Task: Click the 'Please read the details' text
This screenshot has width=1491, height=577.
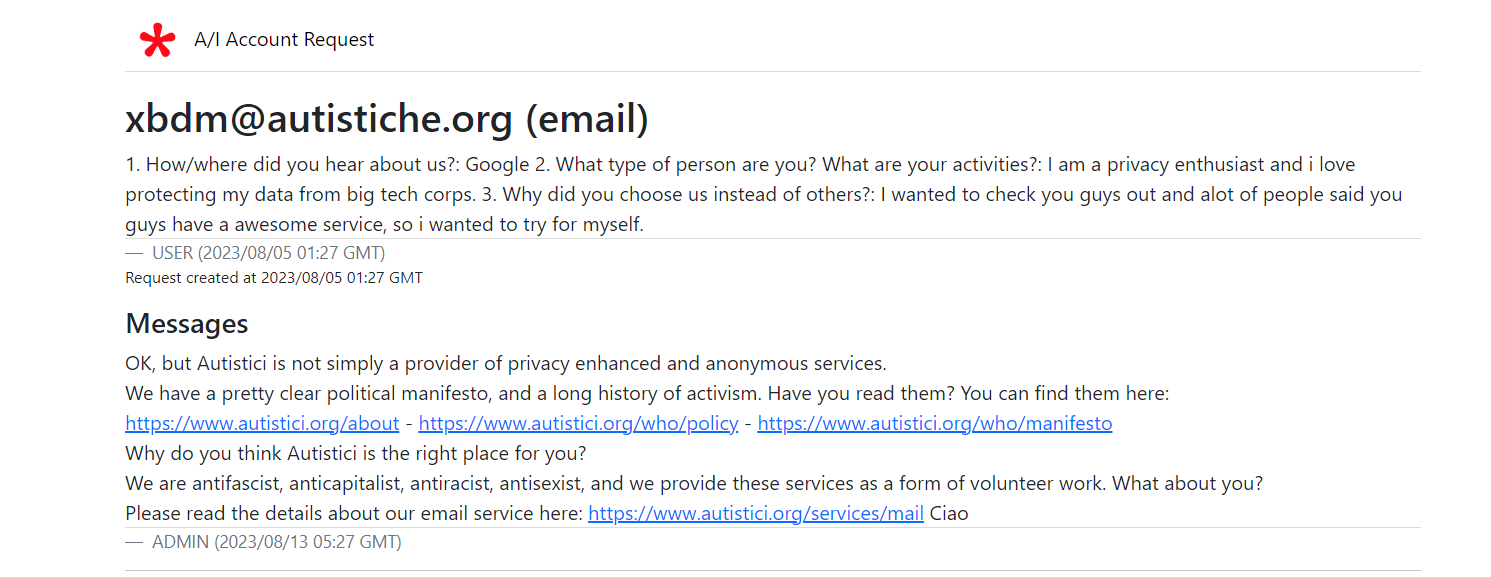Action: click(x=355, y=514)
